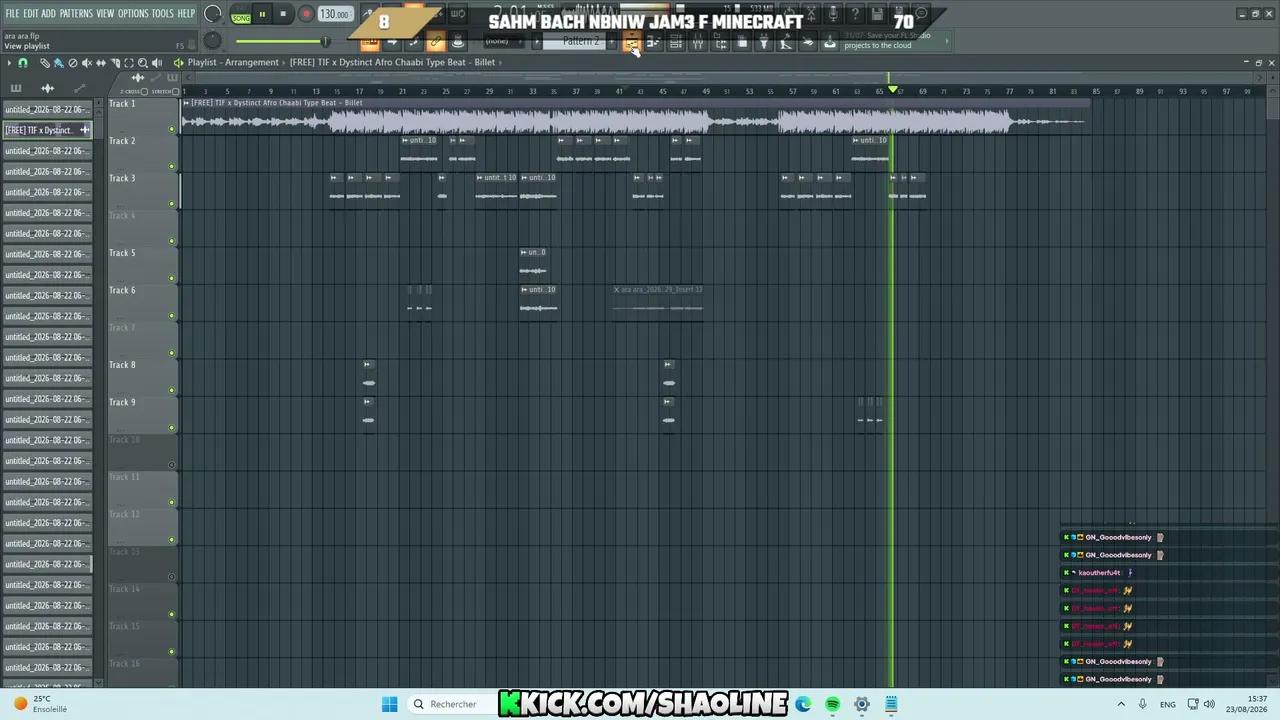Click the Record microphone icon in toolbar

[833, 15]
